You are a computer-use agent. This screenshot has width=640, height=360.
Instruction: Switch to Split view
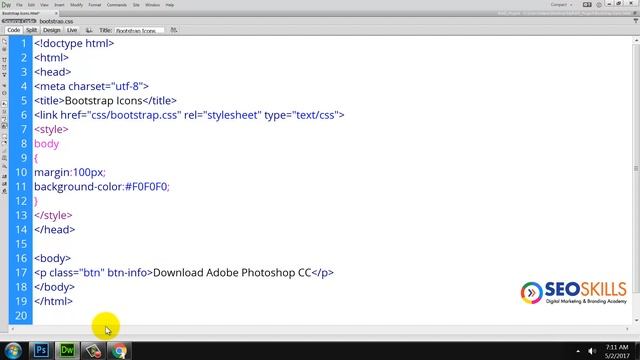(x=31, y=30)
